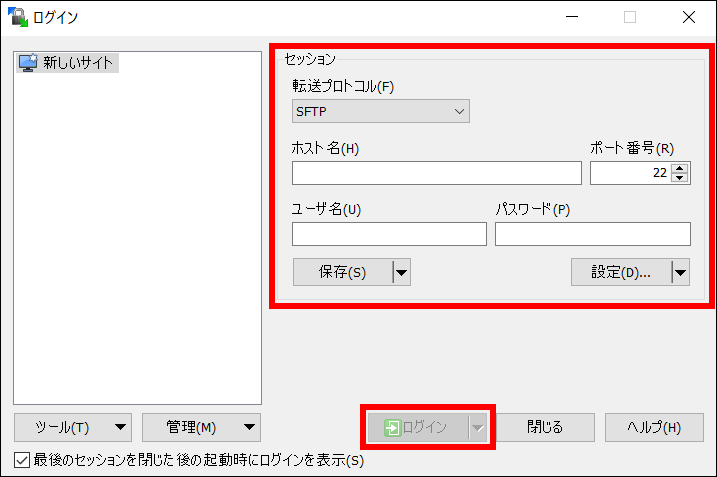Click the green ログイン button
717x477 pixels.
[417, 427]
